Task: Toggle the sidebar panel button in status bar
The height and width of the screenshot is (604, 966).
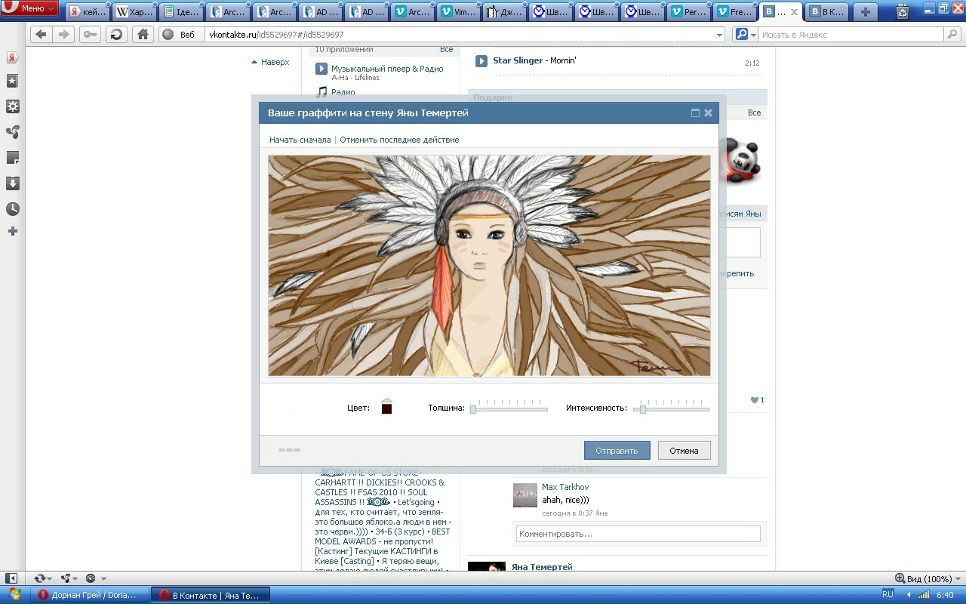Action: click(11, 578)
